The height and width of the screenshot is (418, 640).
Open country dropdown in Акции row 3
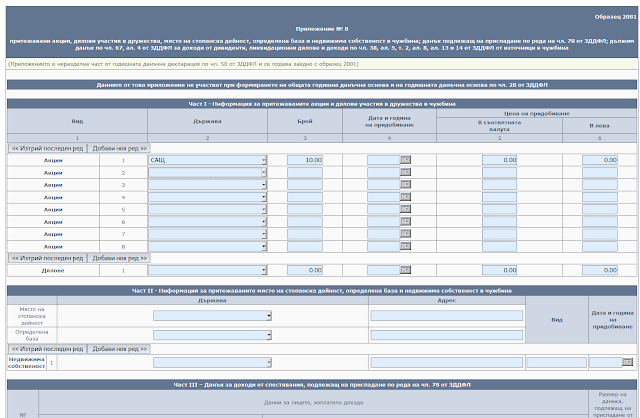tap(207, 185)
